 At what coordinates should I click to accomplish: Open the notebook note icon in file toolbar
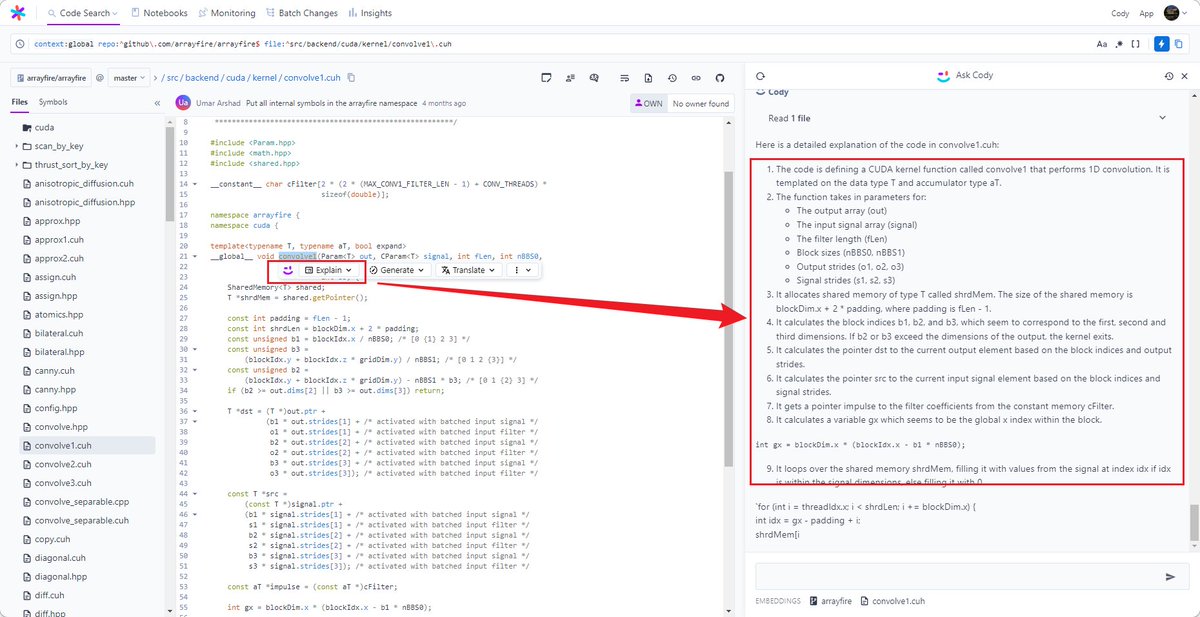click(x=546, y=77)
